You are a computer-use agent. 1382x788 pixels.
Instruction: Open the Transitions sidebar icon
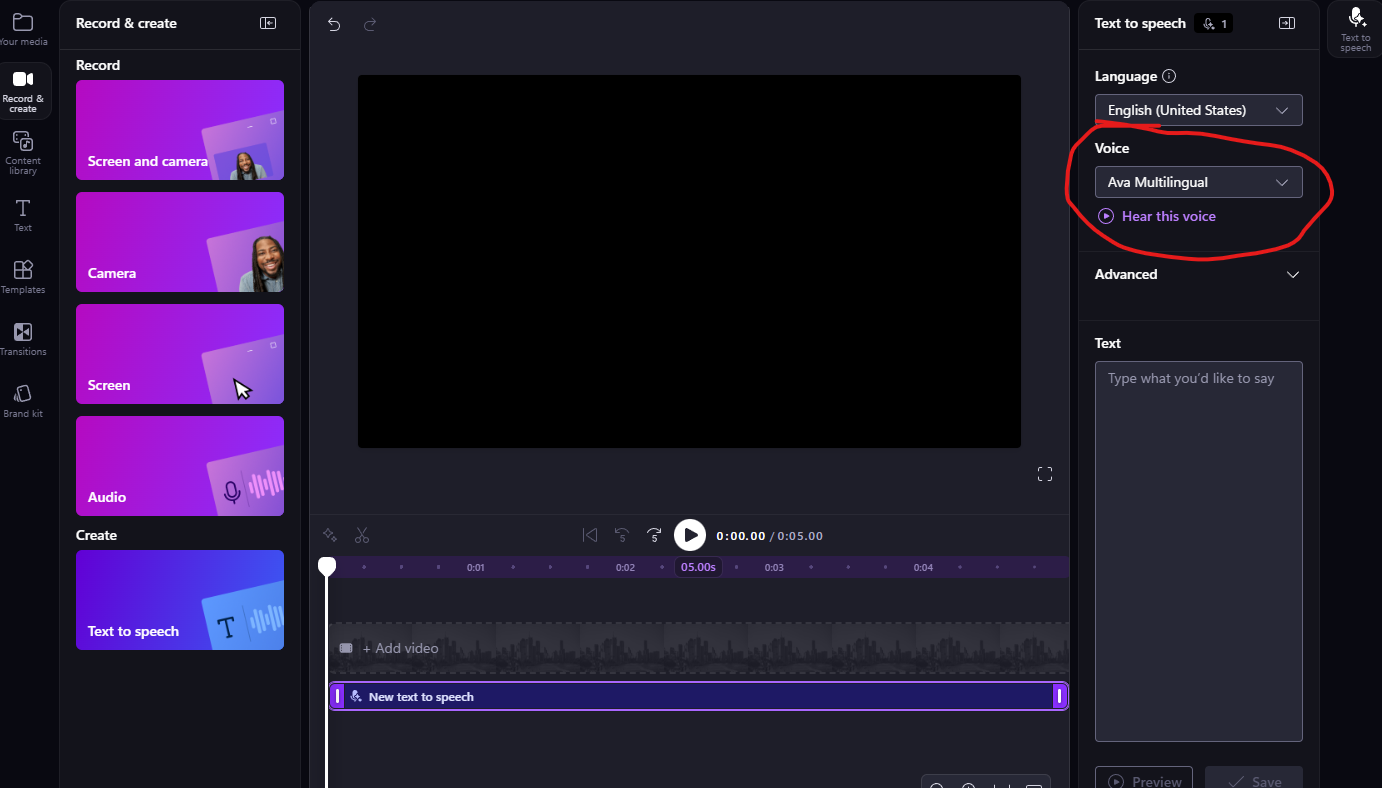[x=23, y=338]
